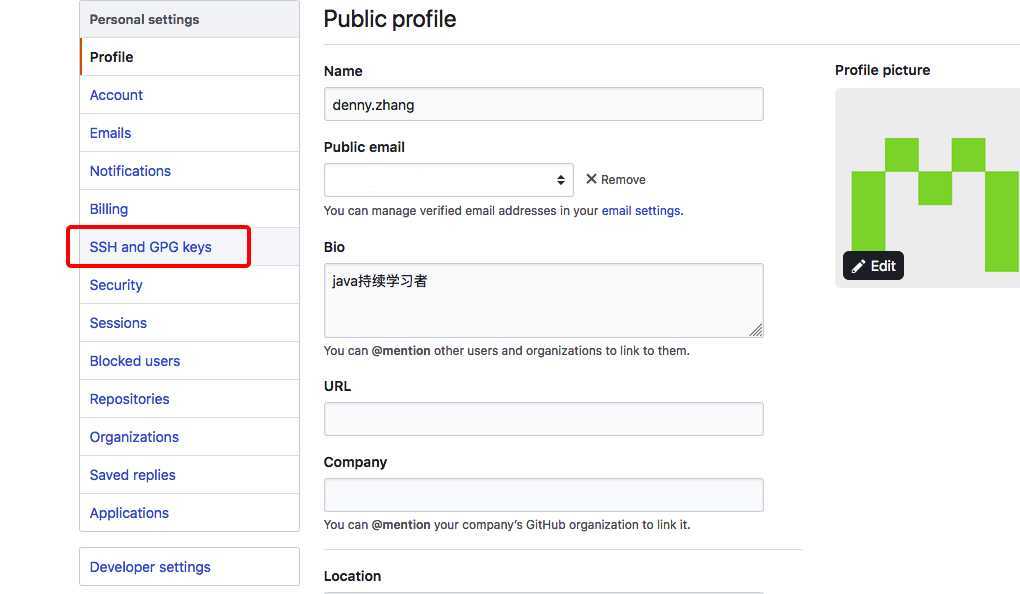Screen dimensions: 1020x594
Task: Follow the email settings link
Action: (x=641, y=211)
